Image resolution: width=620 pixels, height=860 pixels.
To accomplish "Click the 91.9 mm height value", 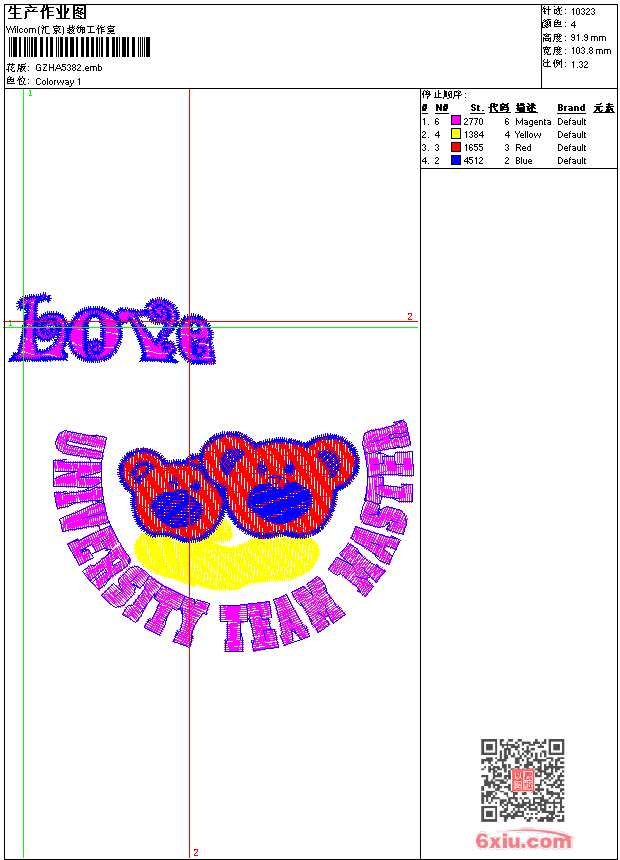I will click(x=588, y=37).
